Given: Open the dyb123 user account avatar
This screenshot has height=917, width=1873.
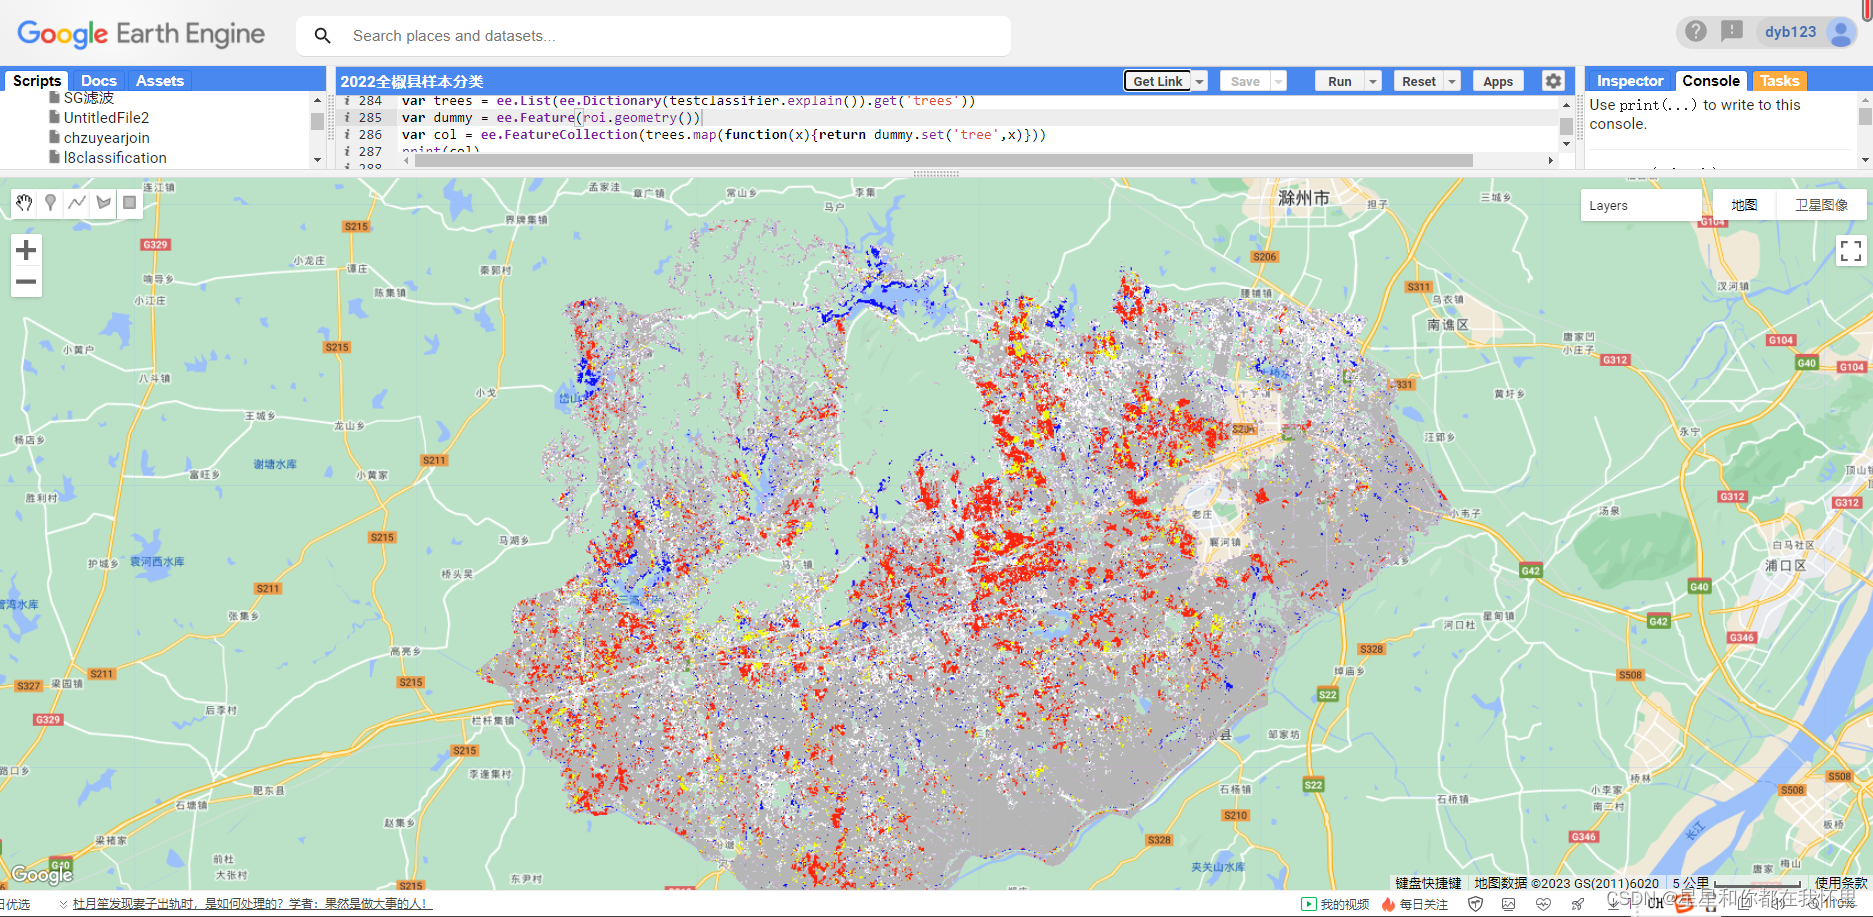Looking at the screenshot, I should [1841, 32].
